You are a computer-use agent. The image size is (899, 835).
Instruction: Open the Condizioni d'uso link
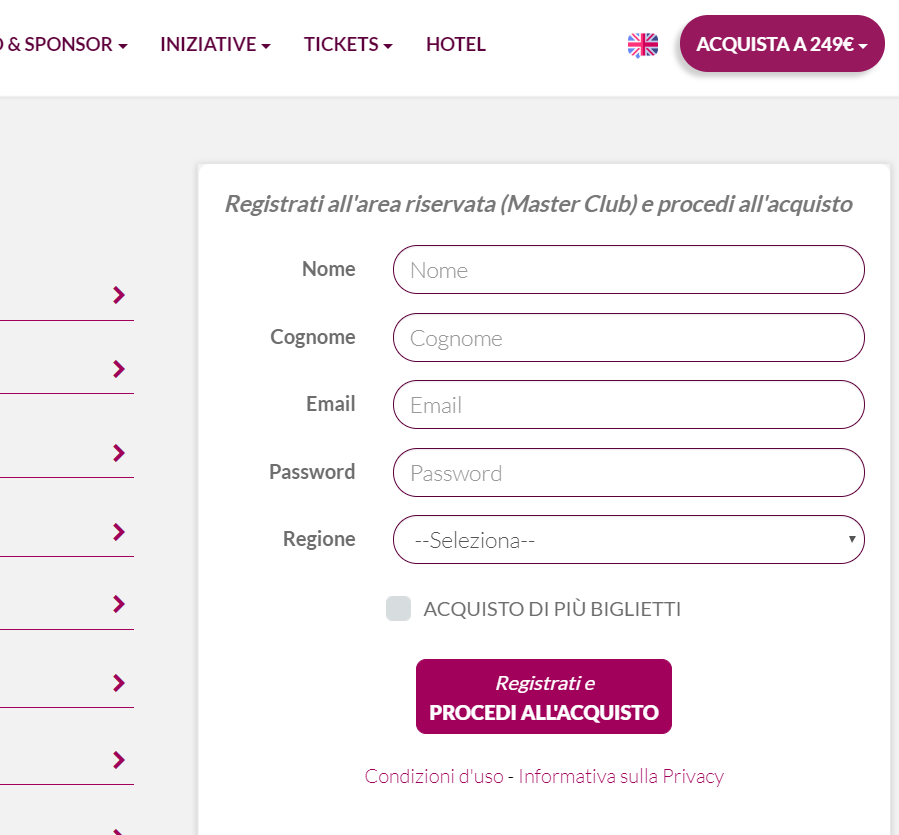point(434,776)
